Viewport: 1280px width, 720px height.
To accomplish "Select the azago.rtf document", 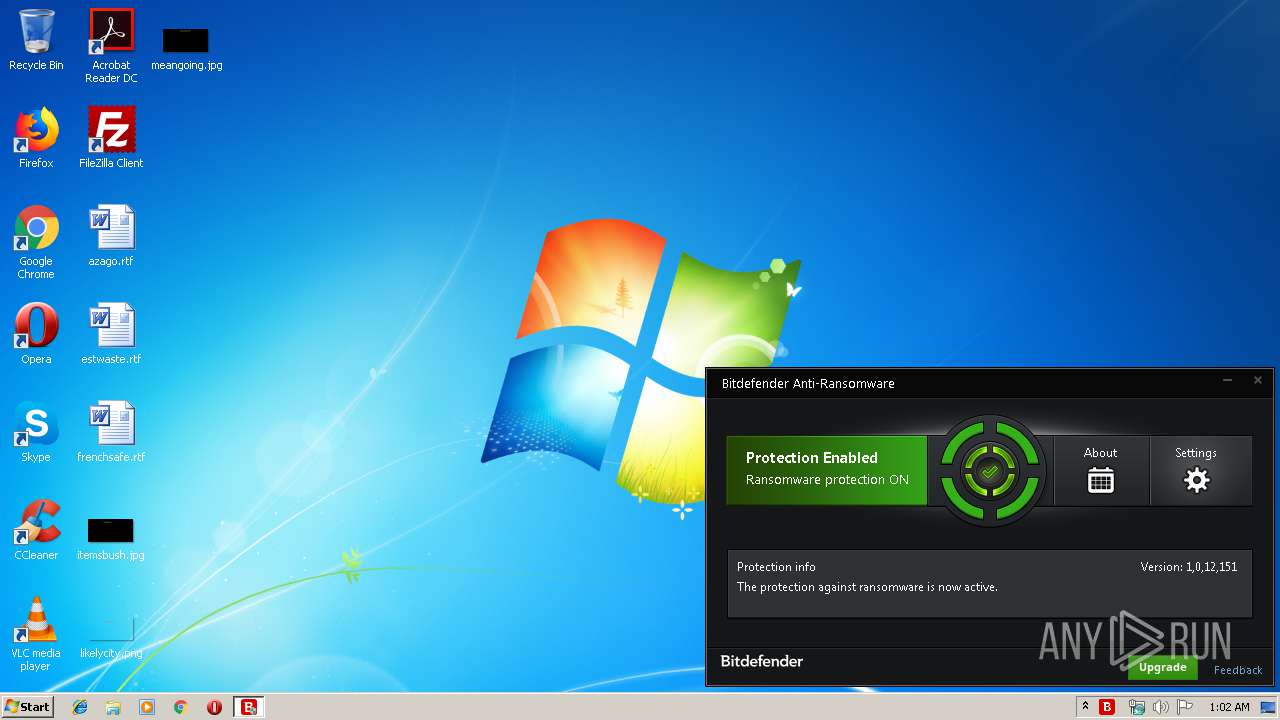I will (111, 236).
